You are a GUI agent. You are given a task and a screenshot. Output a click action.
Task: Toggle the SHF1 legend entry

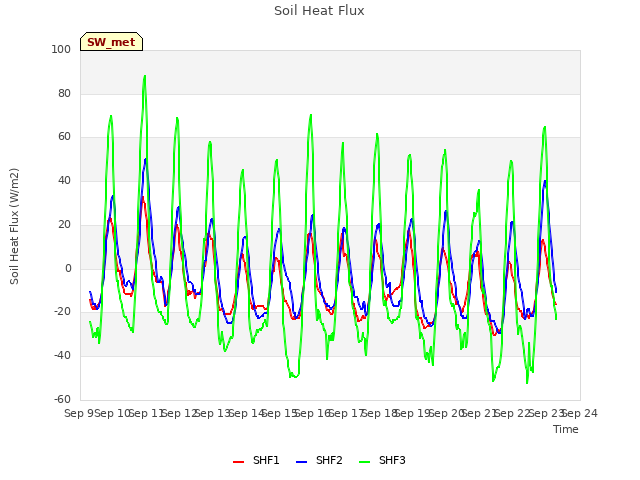point(256,460)
